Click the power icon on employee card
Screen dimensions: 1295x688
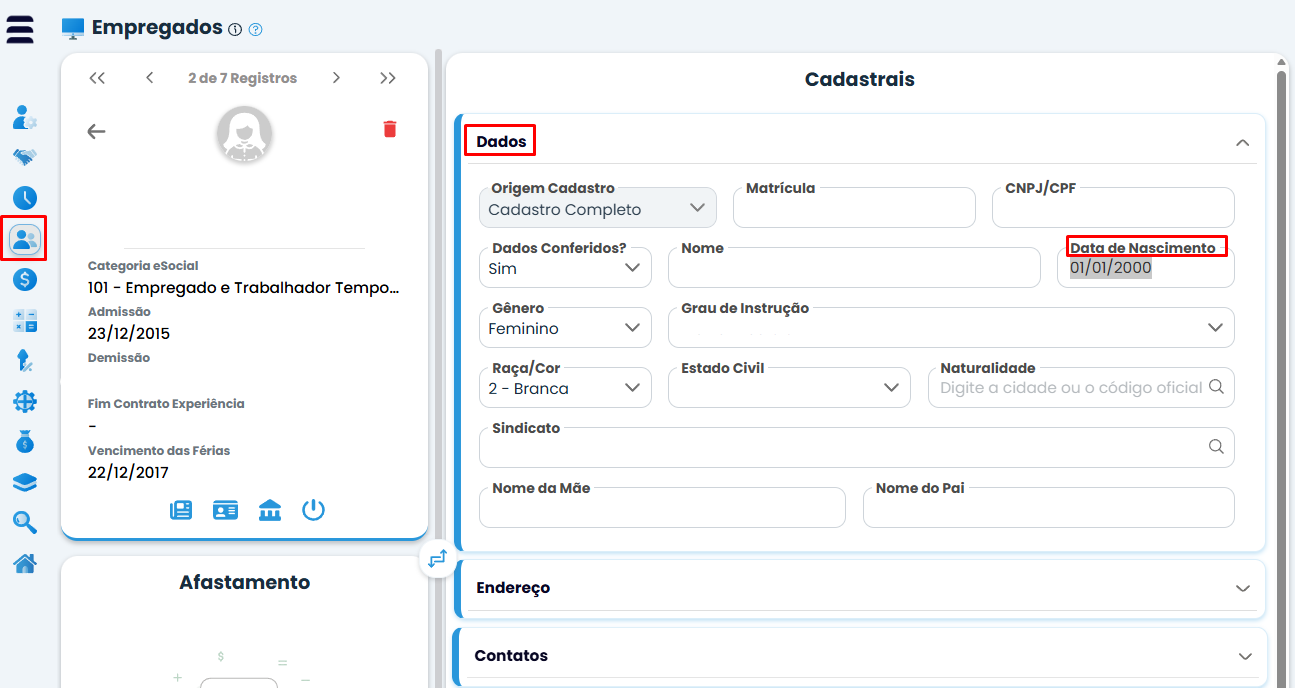[314, 510]
